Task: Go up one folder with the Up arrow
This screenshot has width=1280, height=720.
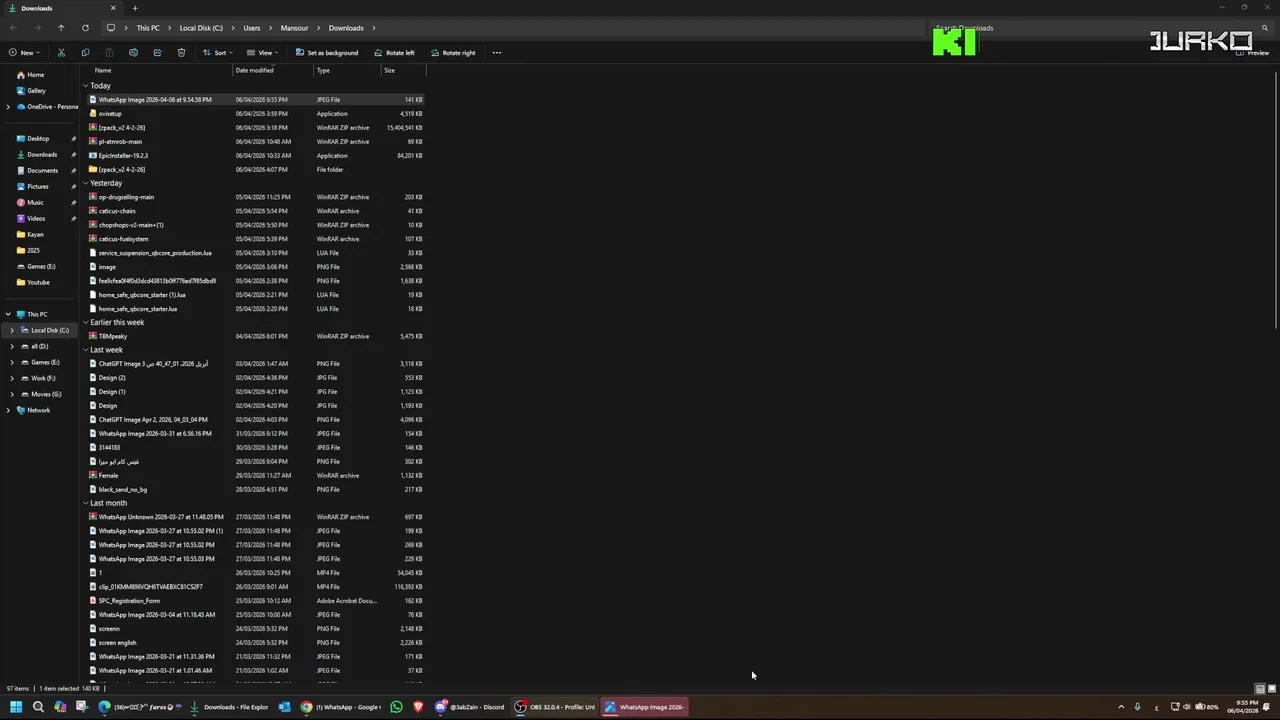Action: click(x=61, y=28)
